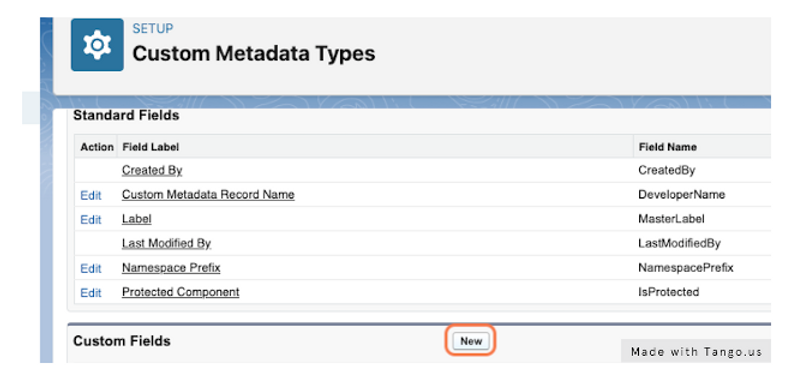Open the Last Modified By field
This screenshot has height=380, width=797.
166,243
